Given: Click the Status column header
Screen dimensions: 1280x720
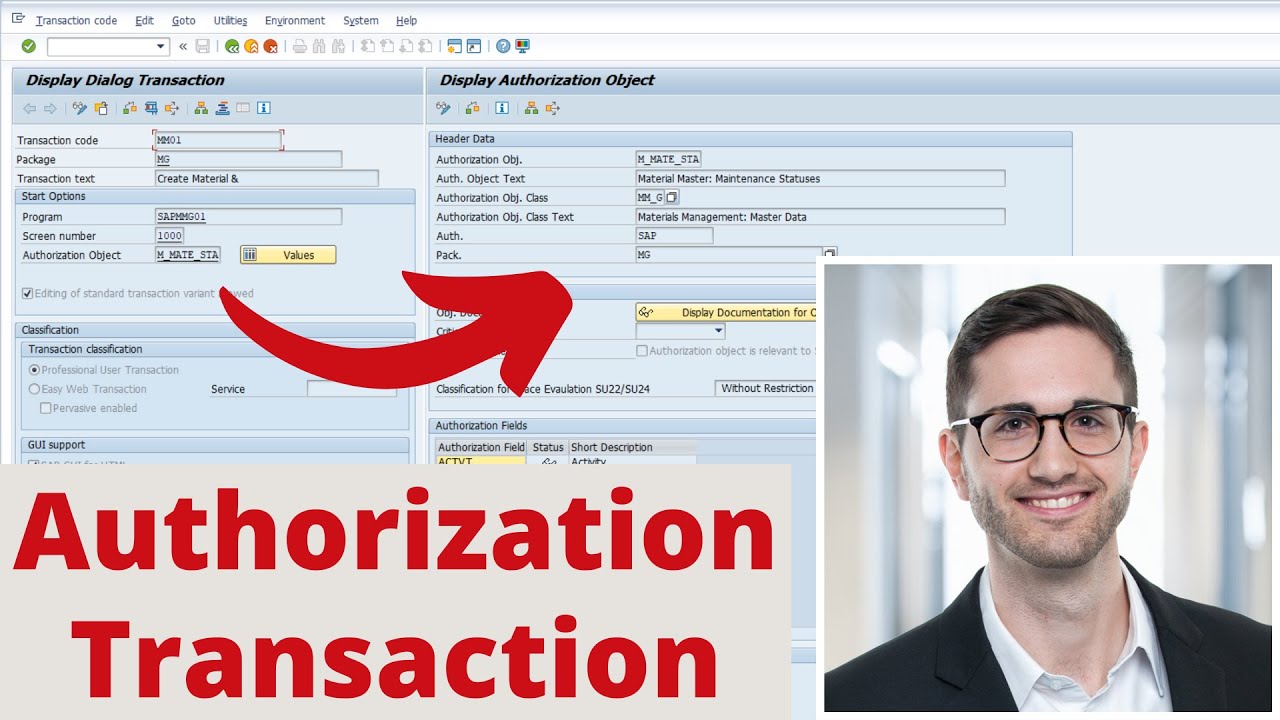Looking at the screenshot, I should pos(548,447).
